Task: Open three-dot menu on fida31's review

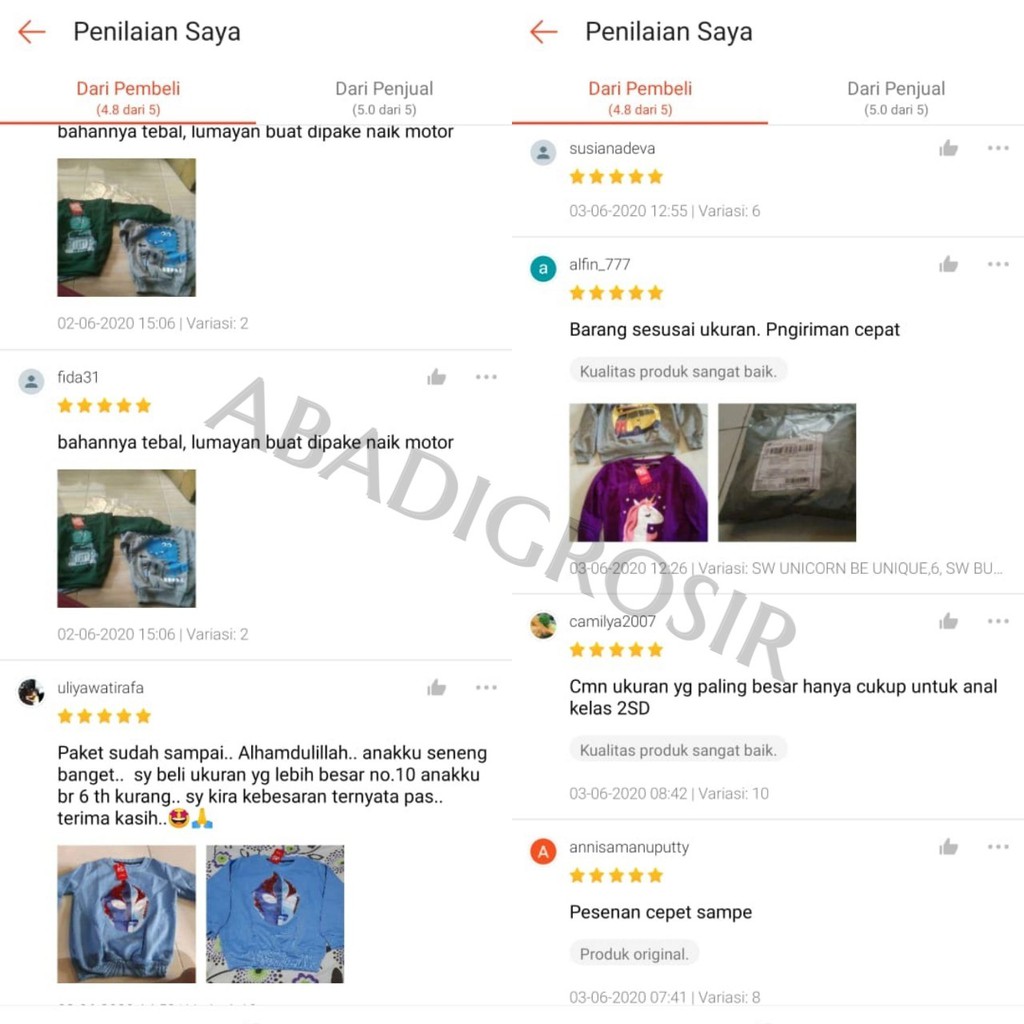Action: 486,377
